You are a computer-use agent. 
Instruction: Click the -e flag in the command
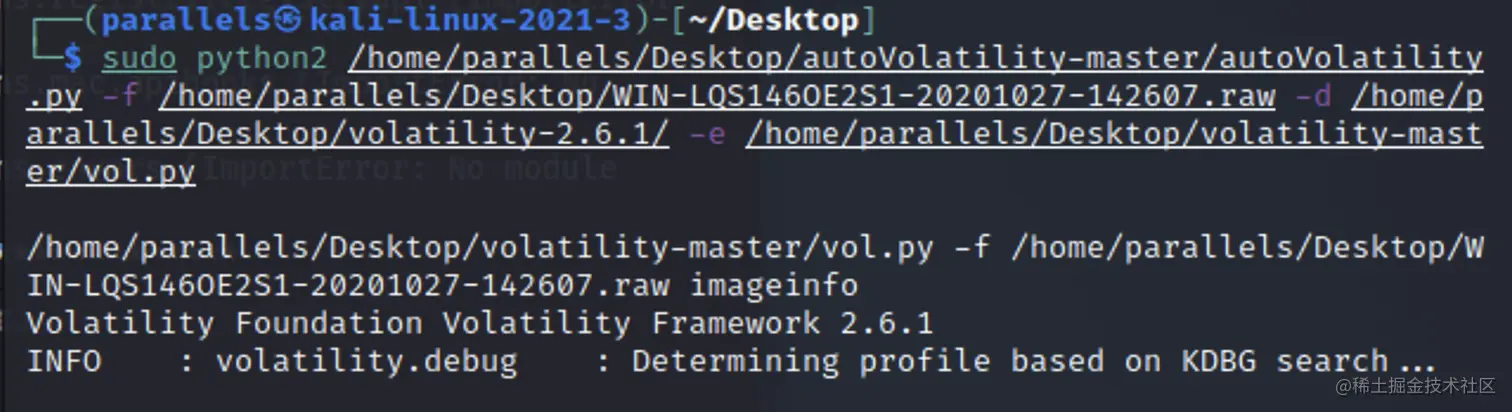click(707, 134)
